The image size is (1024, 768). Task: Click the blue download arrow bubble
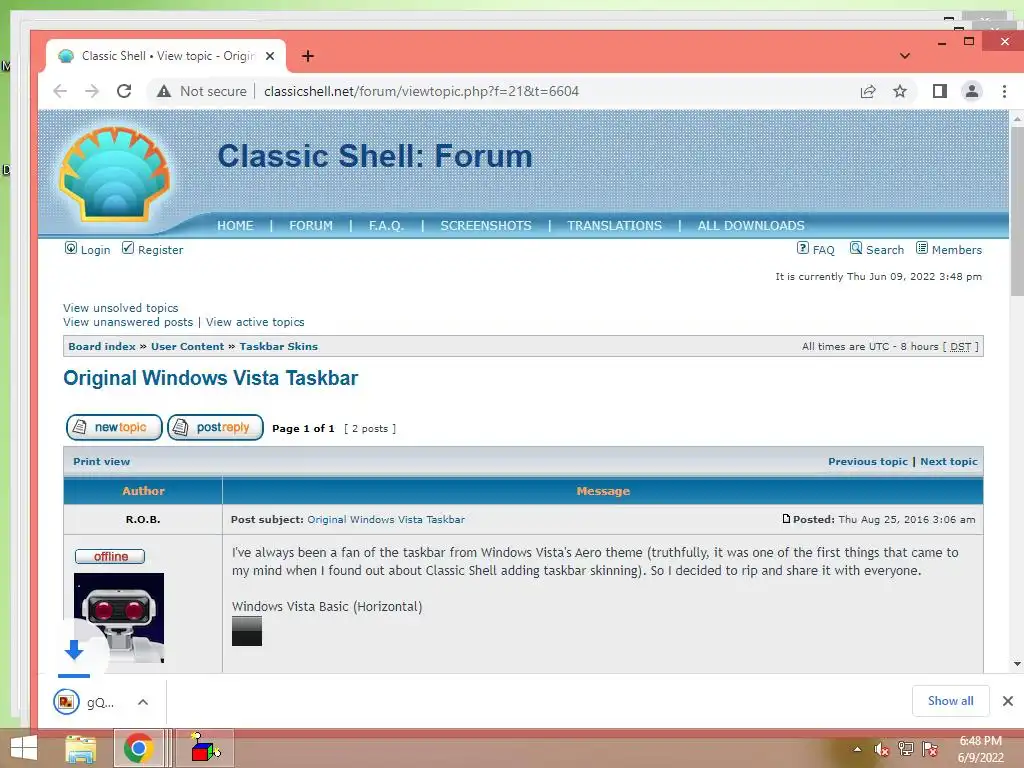point(74,650)
